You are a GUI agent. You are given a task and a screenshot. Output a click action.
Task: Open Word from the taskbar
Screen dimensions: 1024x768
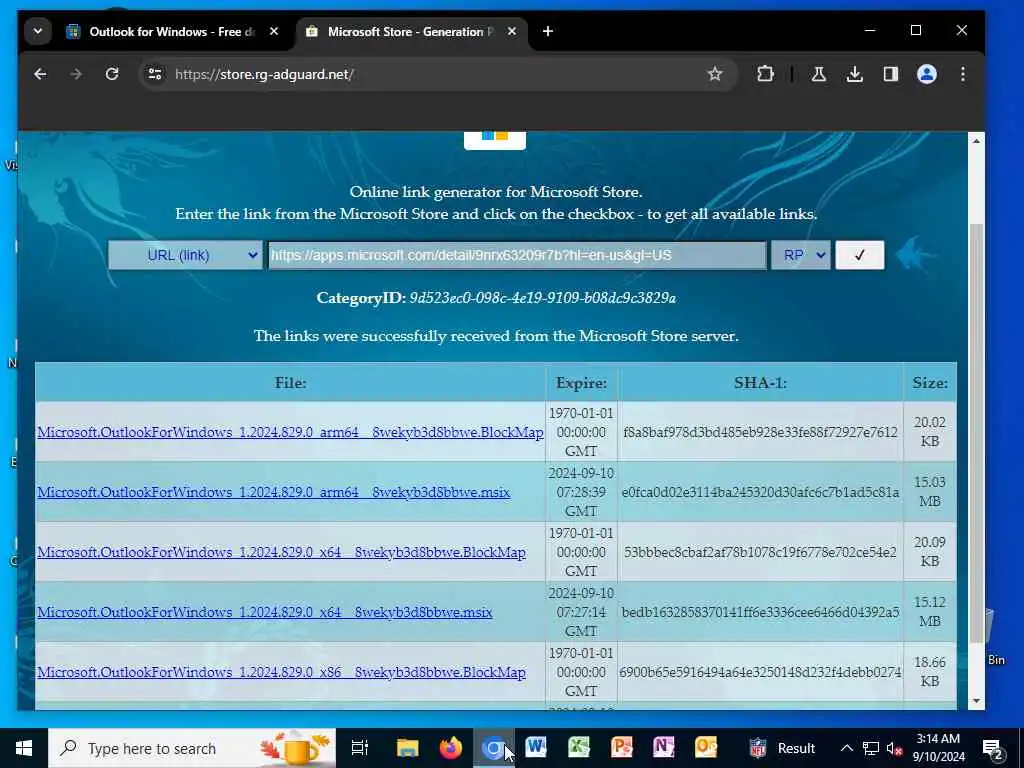coord(536,748)
